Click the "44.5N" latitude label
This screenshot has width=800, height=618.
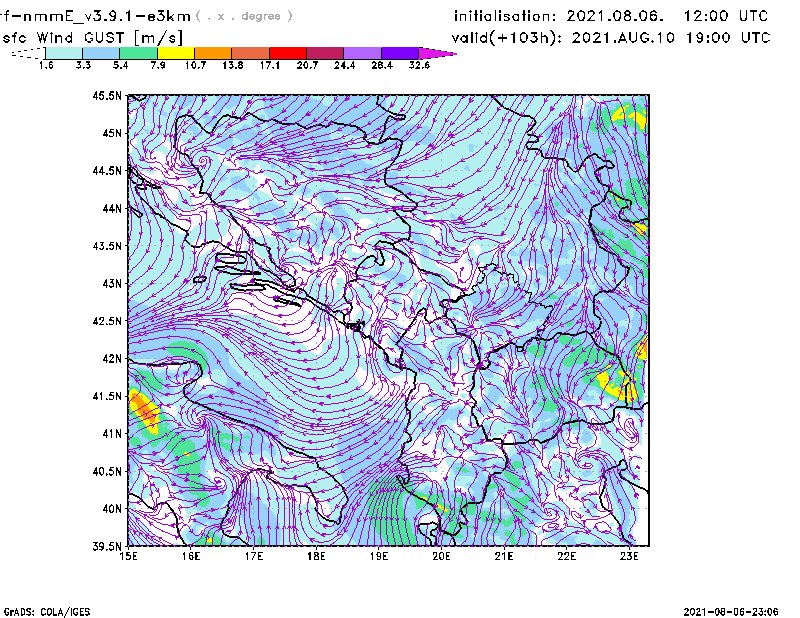(107, 170)
